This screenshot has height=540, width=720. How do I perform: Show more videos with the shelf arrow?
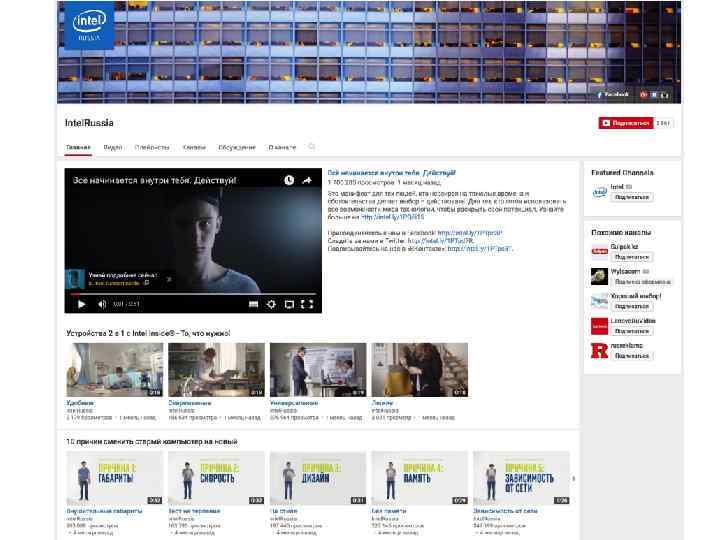(x=574, y=478)
